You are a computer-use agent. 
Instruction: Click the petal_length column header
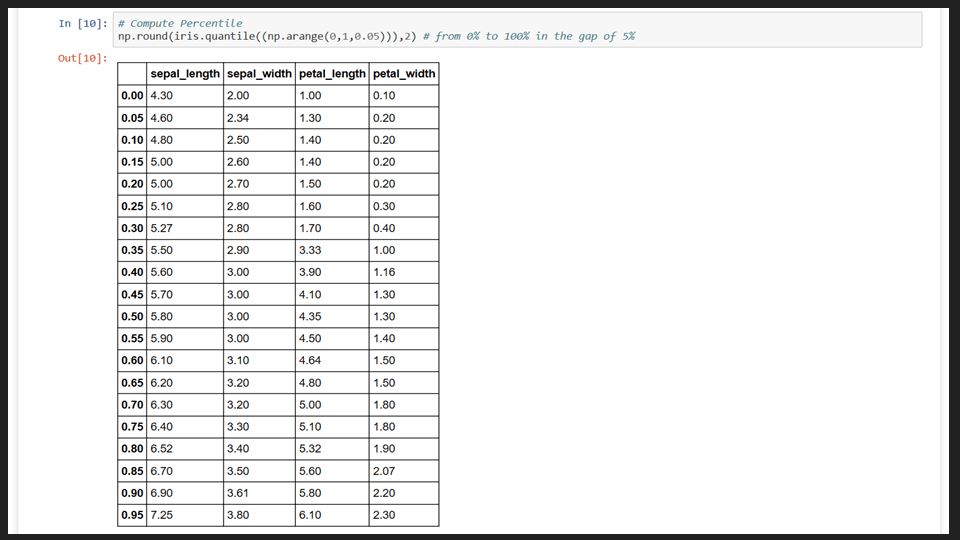click(x=332, y=73)
